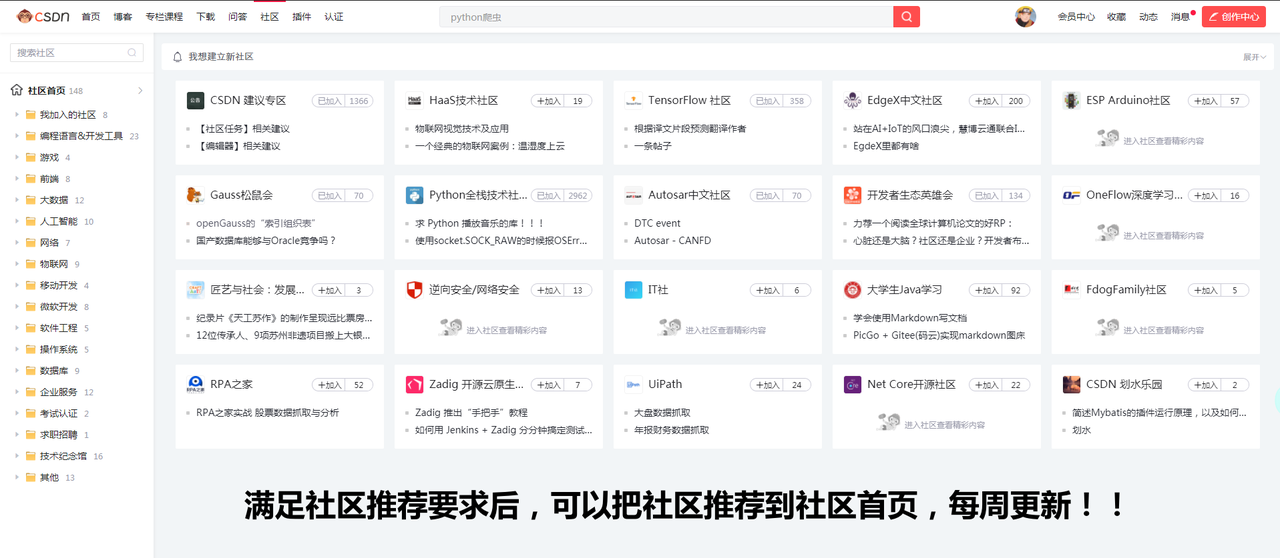Click the Zadig 开源云原生 logo icon
Viewport: 1280px width, 558px height.
[414, 384]
